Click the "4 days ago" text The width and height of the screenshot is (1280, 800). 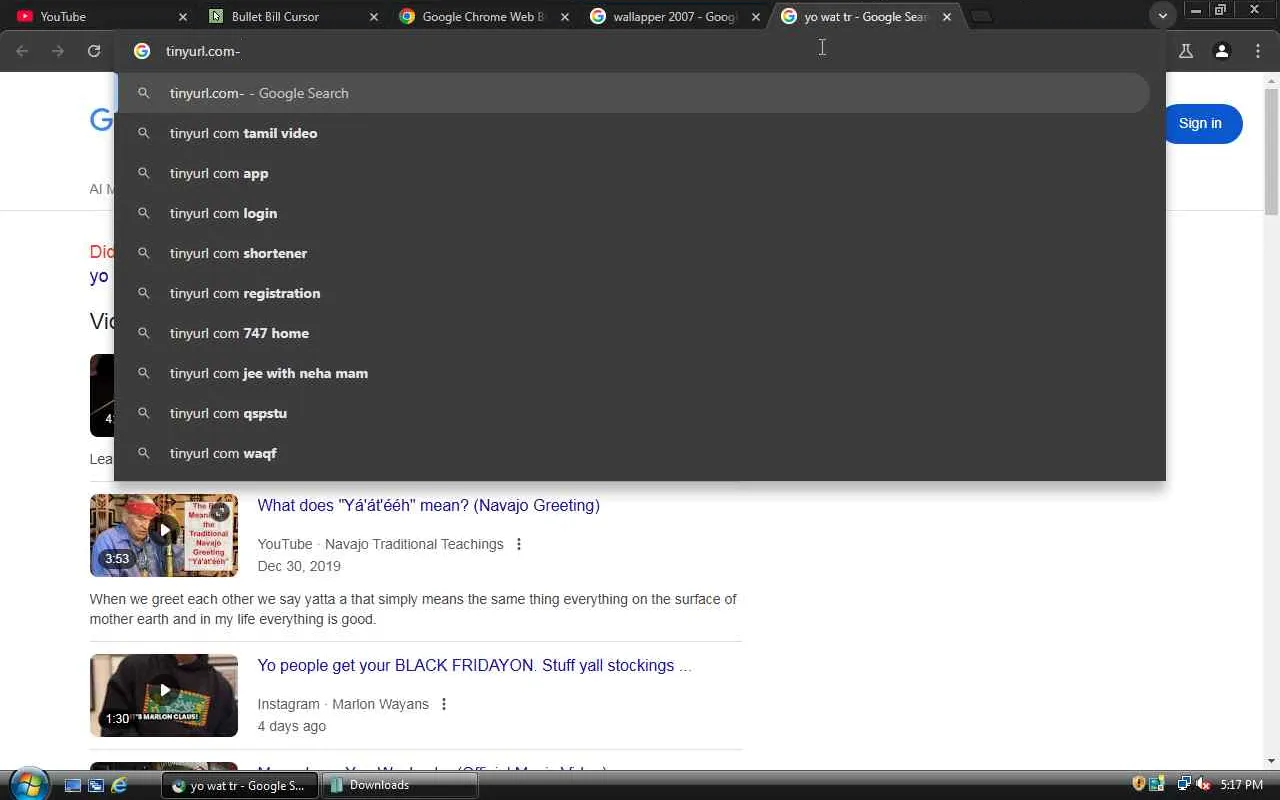pyautogui.click(x=292, y=726)
